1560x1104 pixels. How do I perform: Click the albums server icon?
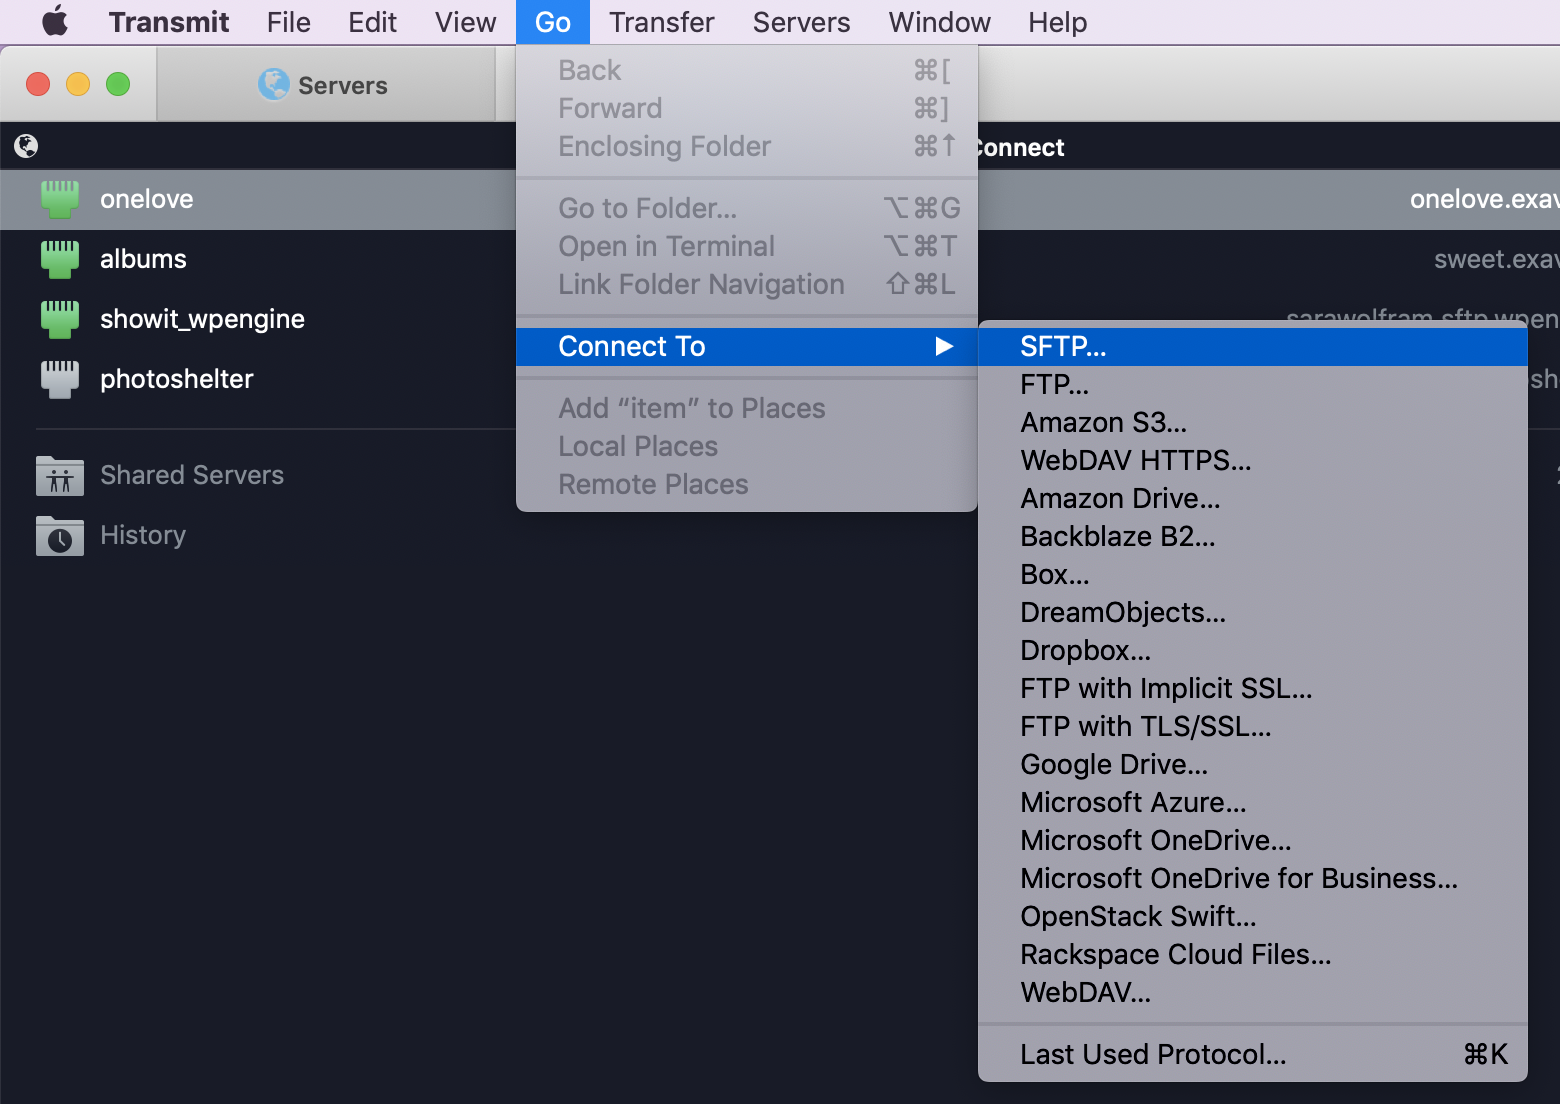pyautogui.click(x=60, y=259)
